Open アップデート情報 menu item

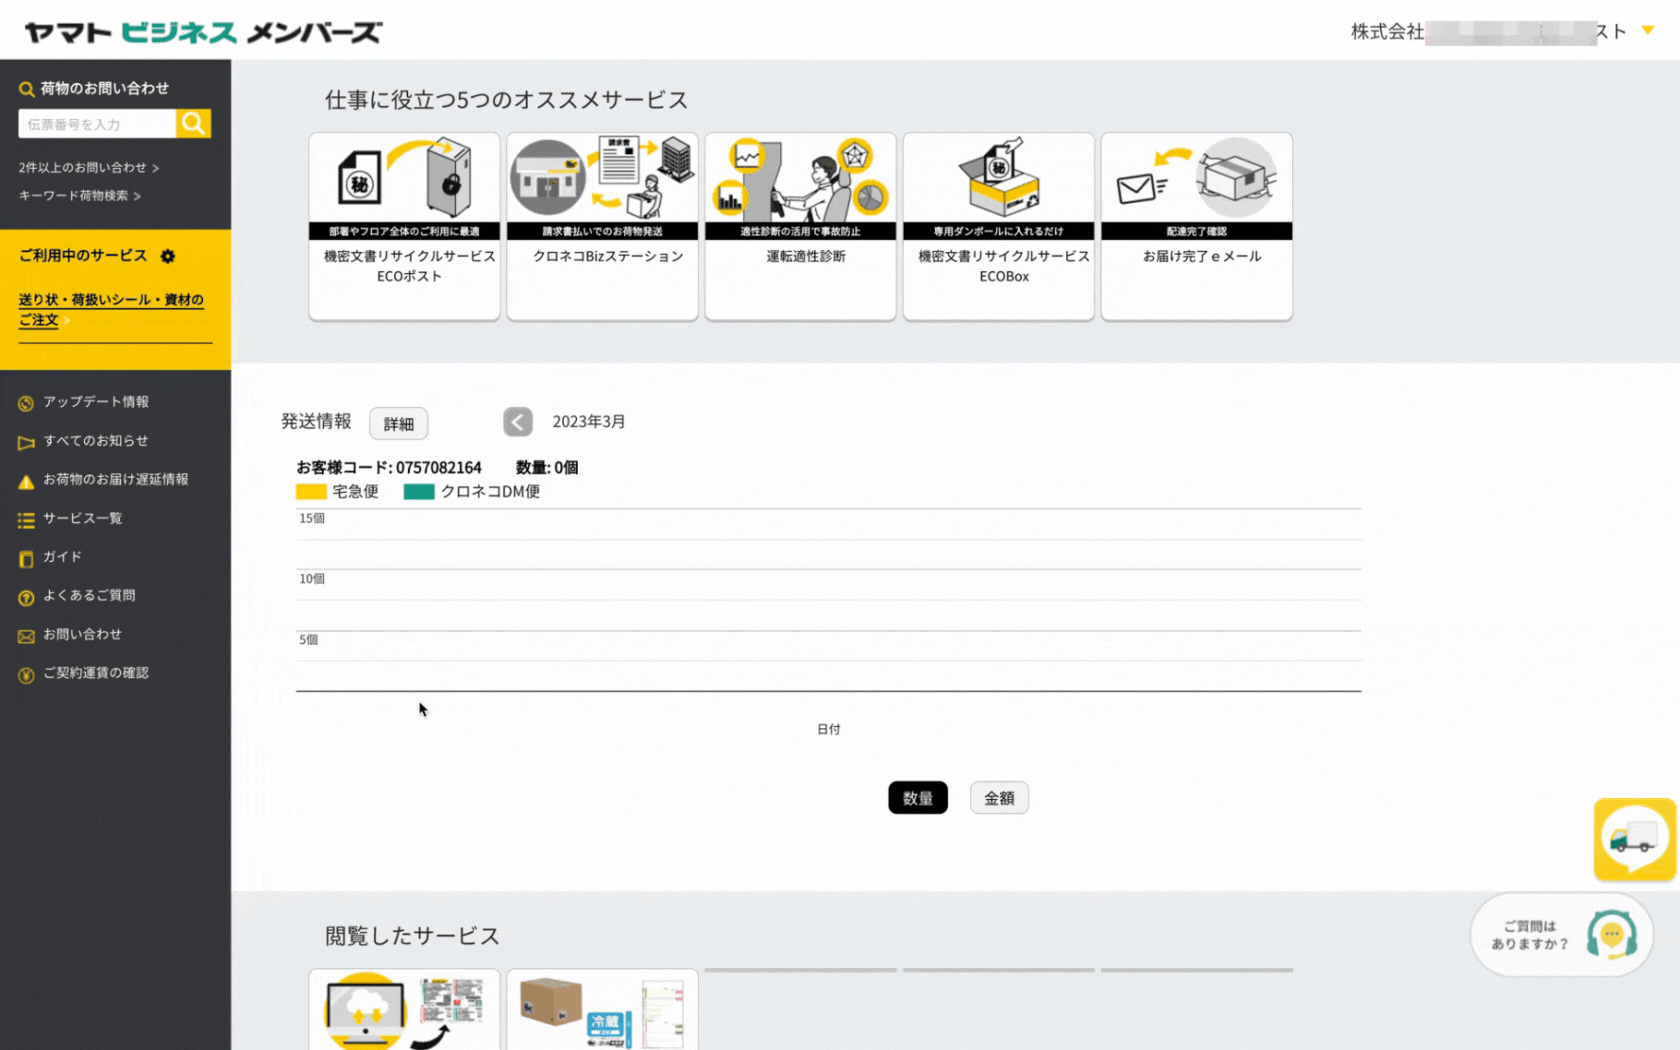click(x=96, y=402)
